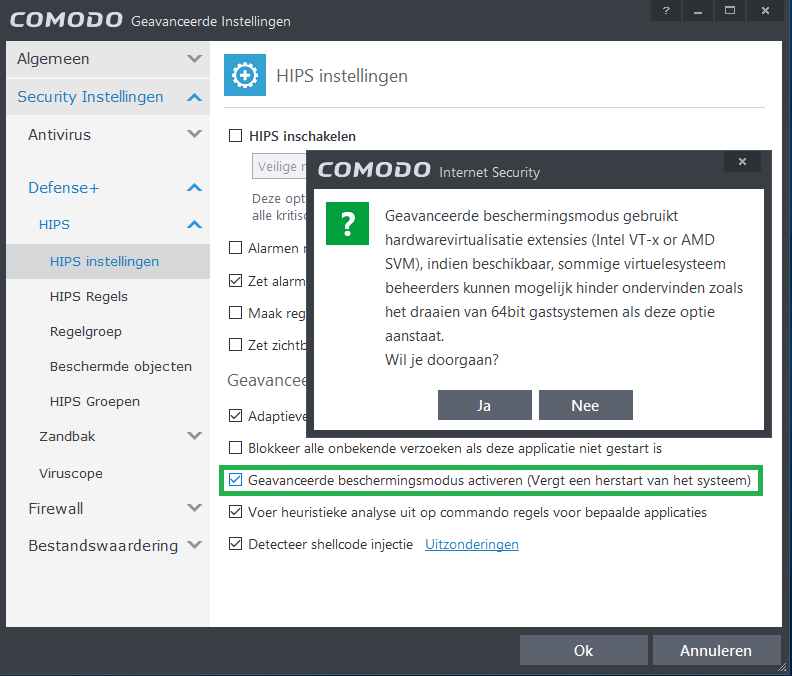The width and height of the screenshot is (792, 676).
Task: Select the Zandbak sidebar label
Action: [67, 437]
